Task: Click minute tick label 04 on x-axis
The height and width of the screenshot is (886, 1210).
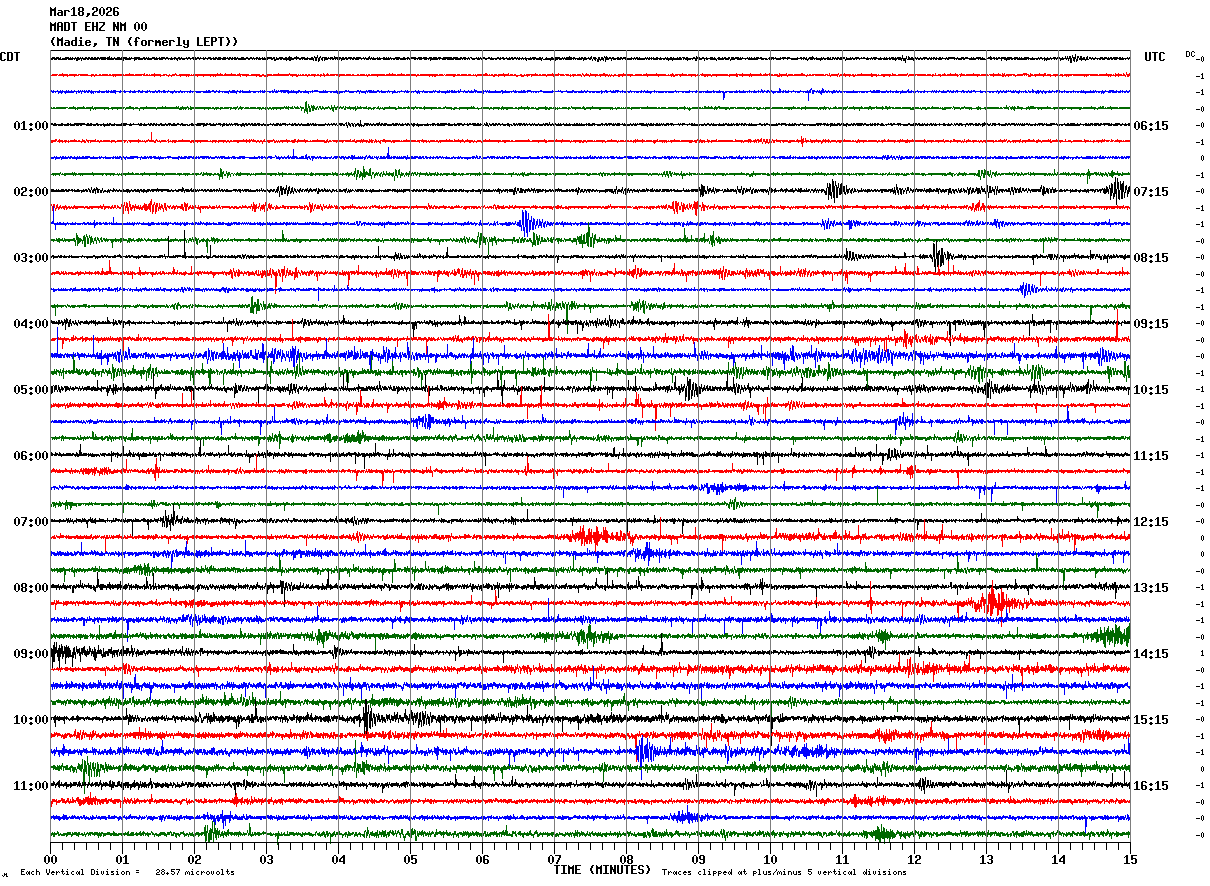Action: [338, 859]
